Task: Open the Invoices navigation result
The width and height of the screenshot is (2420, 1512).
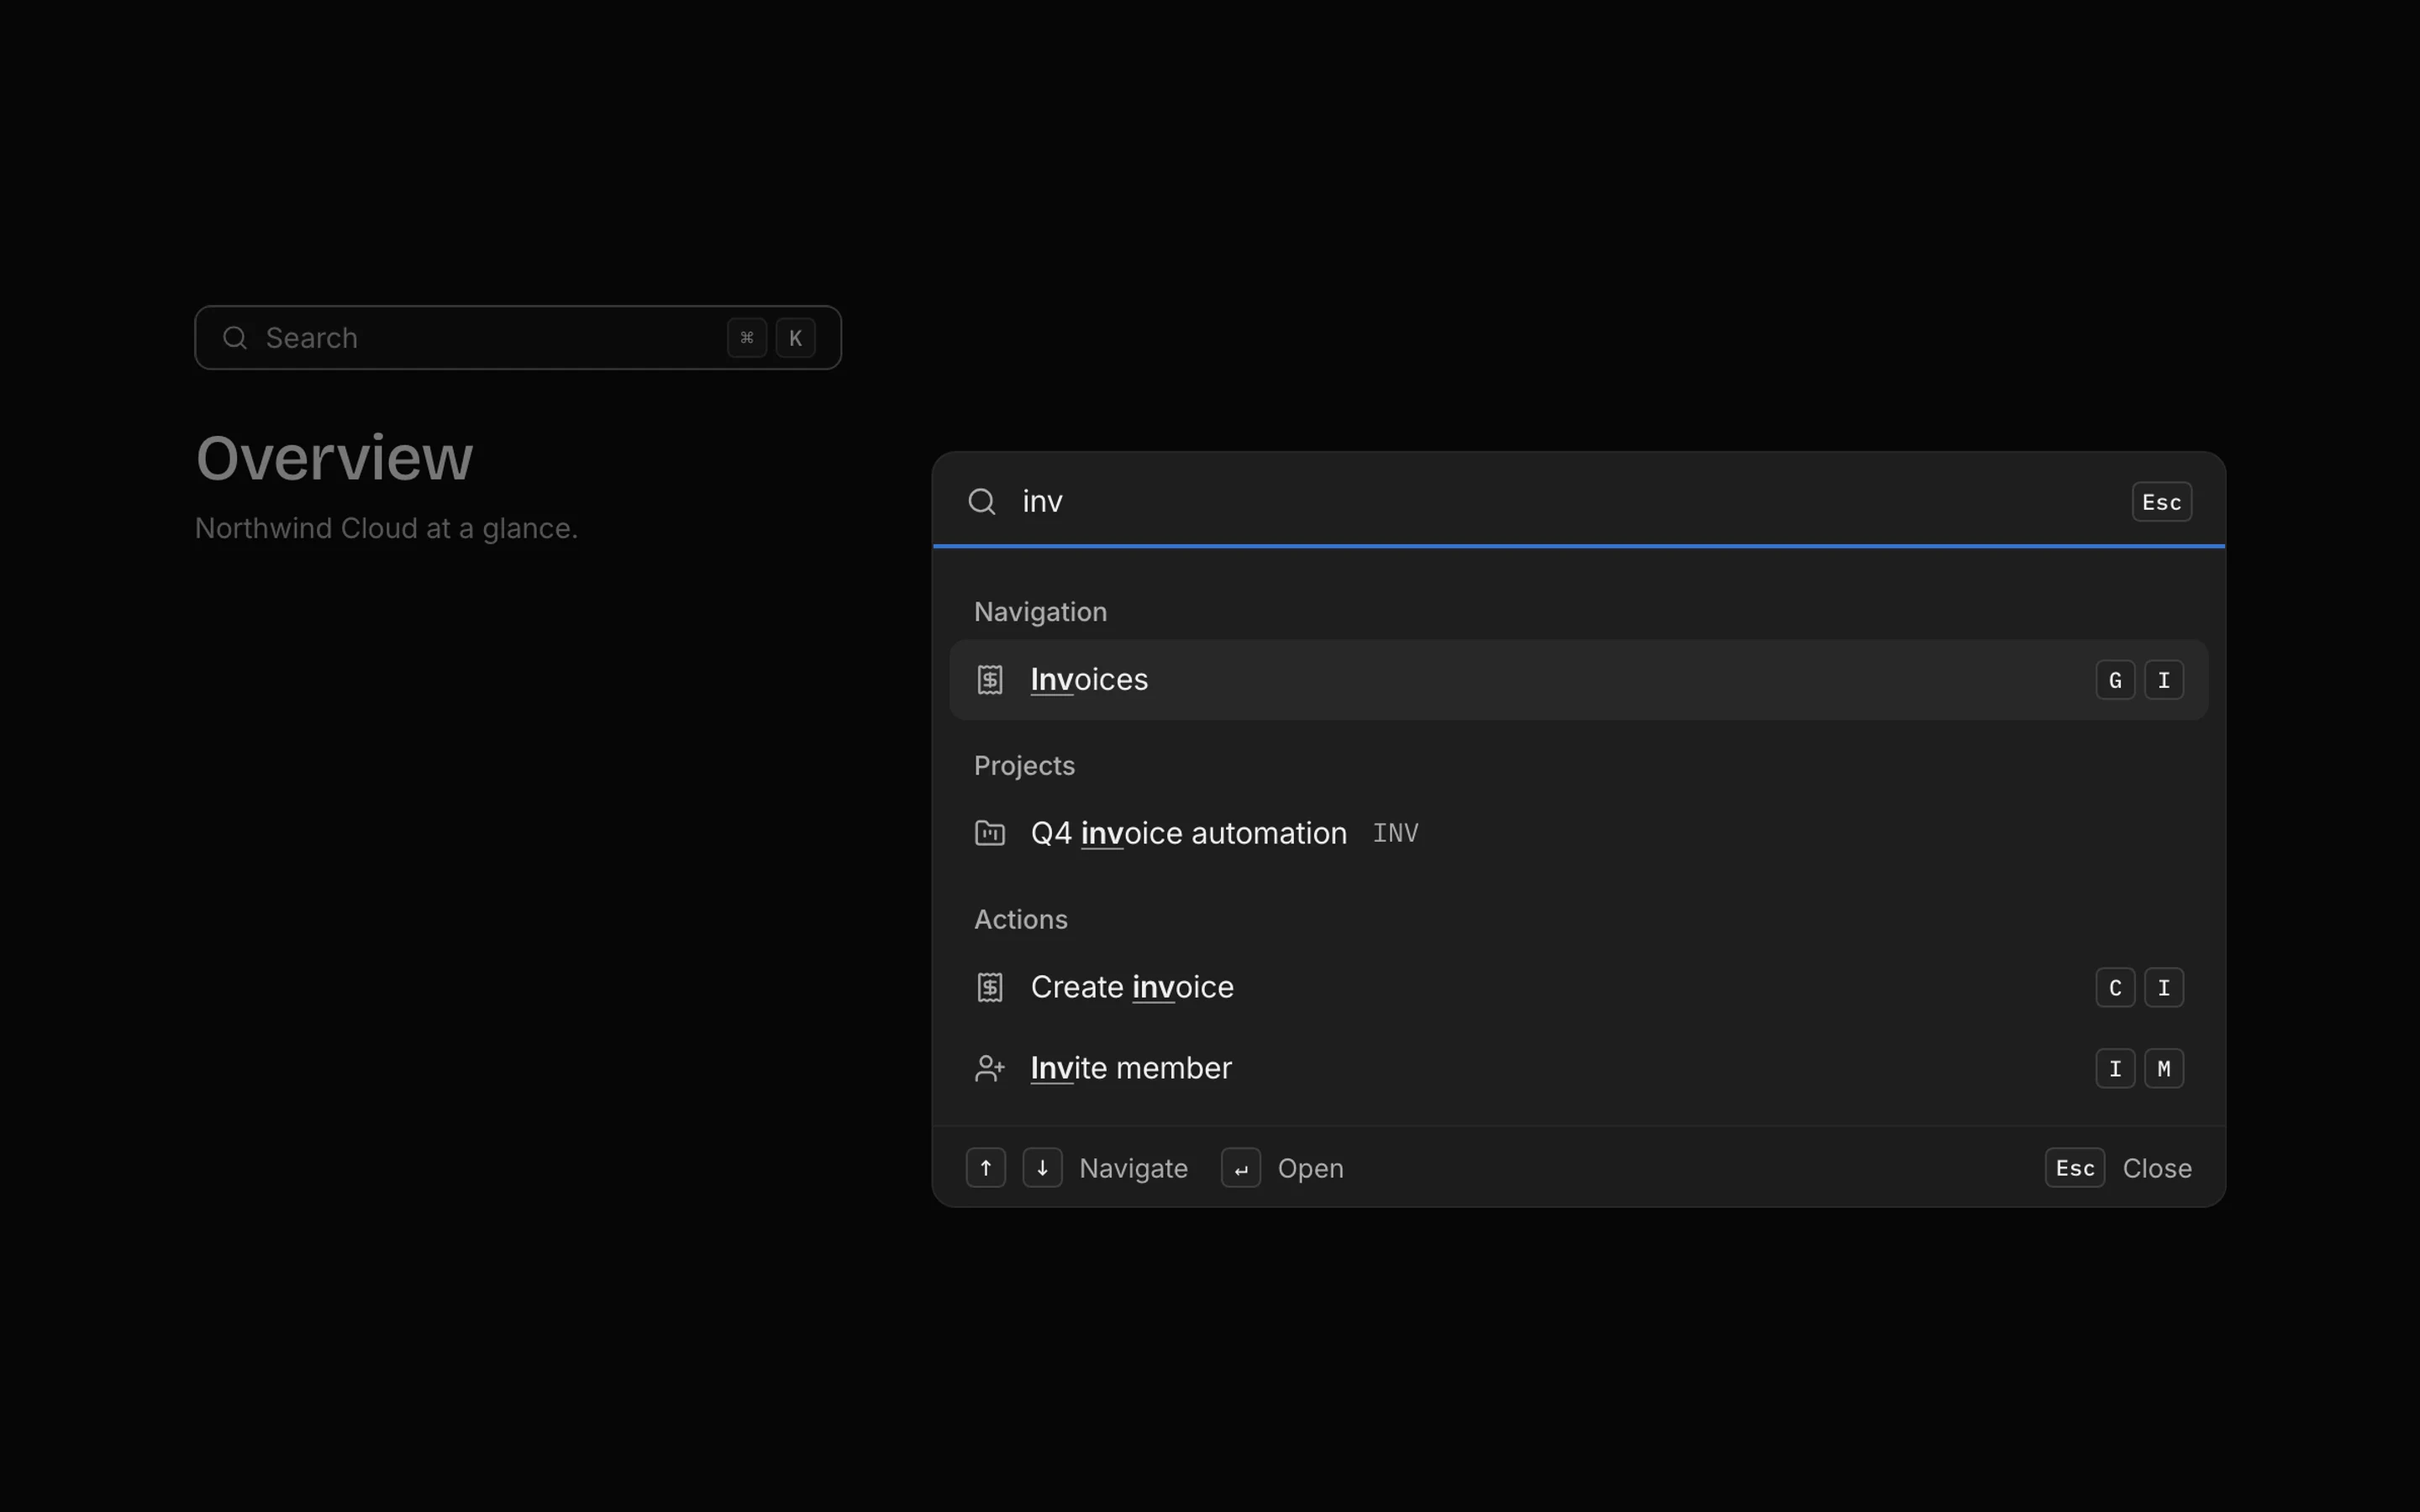Action: (1578, 680)
